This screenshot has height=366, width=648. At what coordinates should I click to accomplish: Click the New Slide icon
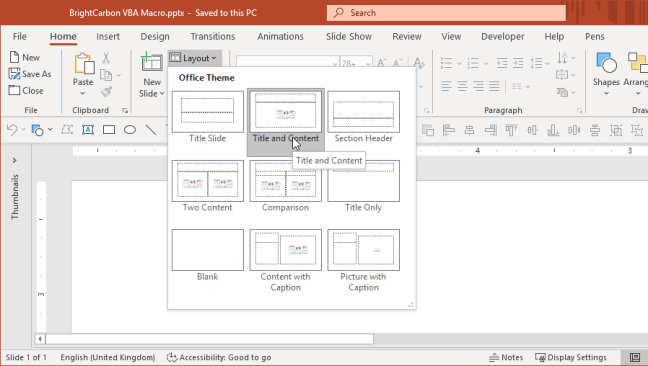pyautogui.click(x=152, y=63)
